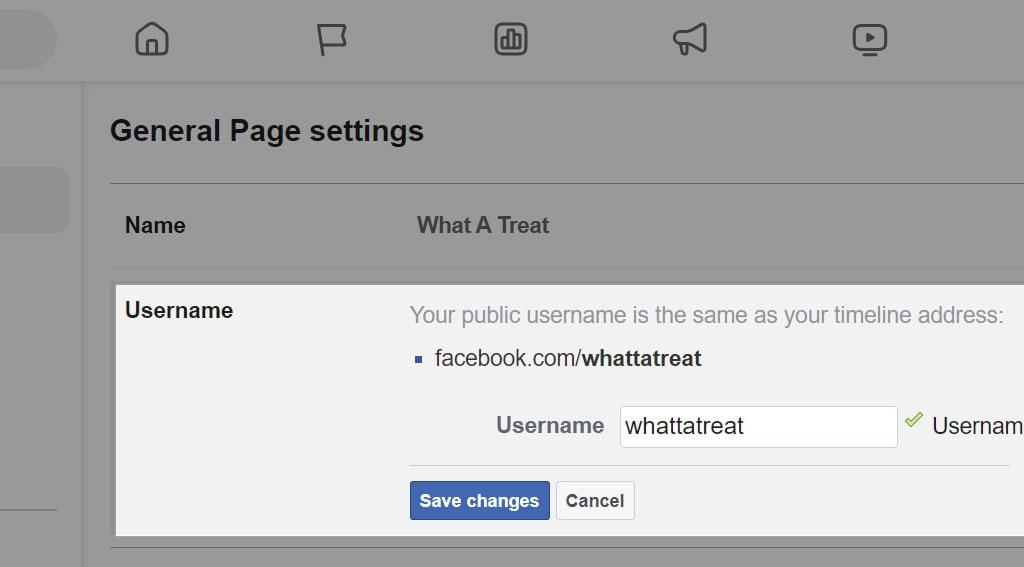The image size is (1024, 567).
Task: Click the whattatreat username text field
Action: [x=758, y=427]
